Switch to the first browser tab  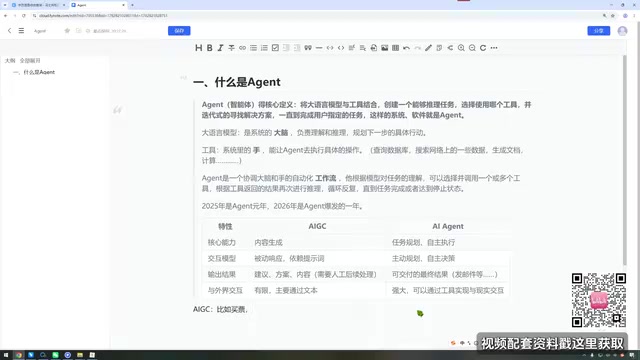coord(38,5)
